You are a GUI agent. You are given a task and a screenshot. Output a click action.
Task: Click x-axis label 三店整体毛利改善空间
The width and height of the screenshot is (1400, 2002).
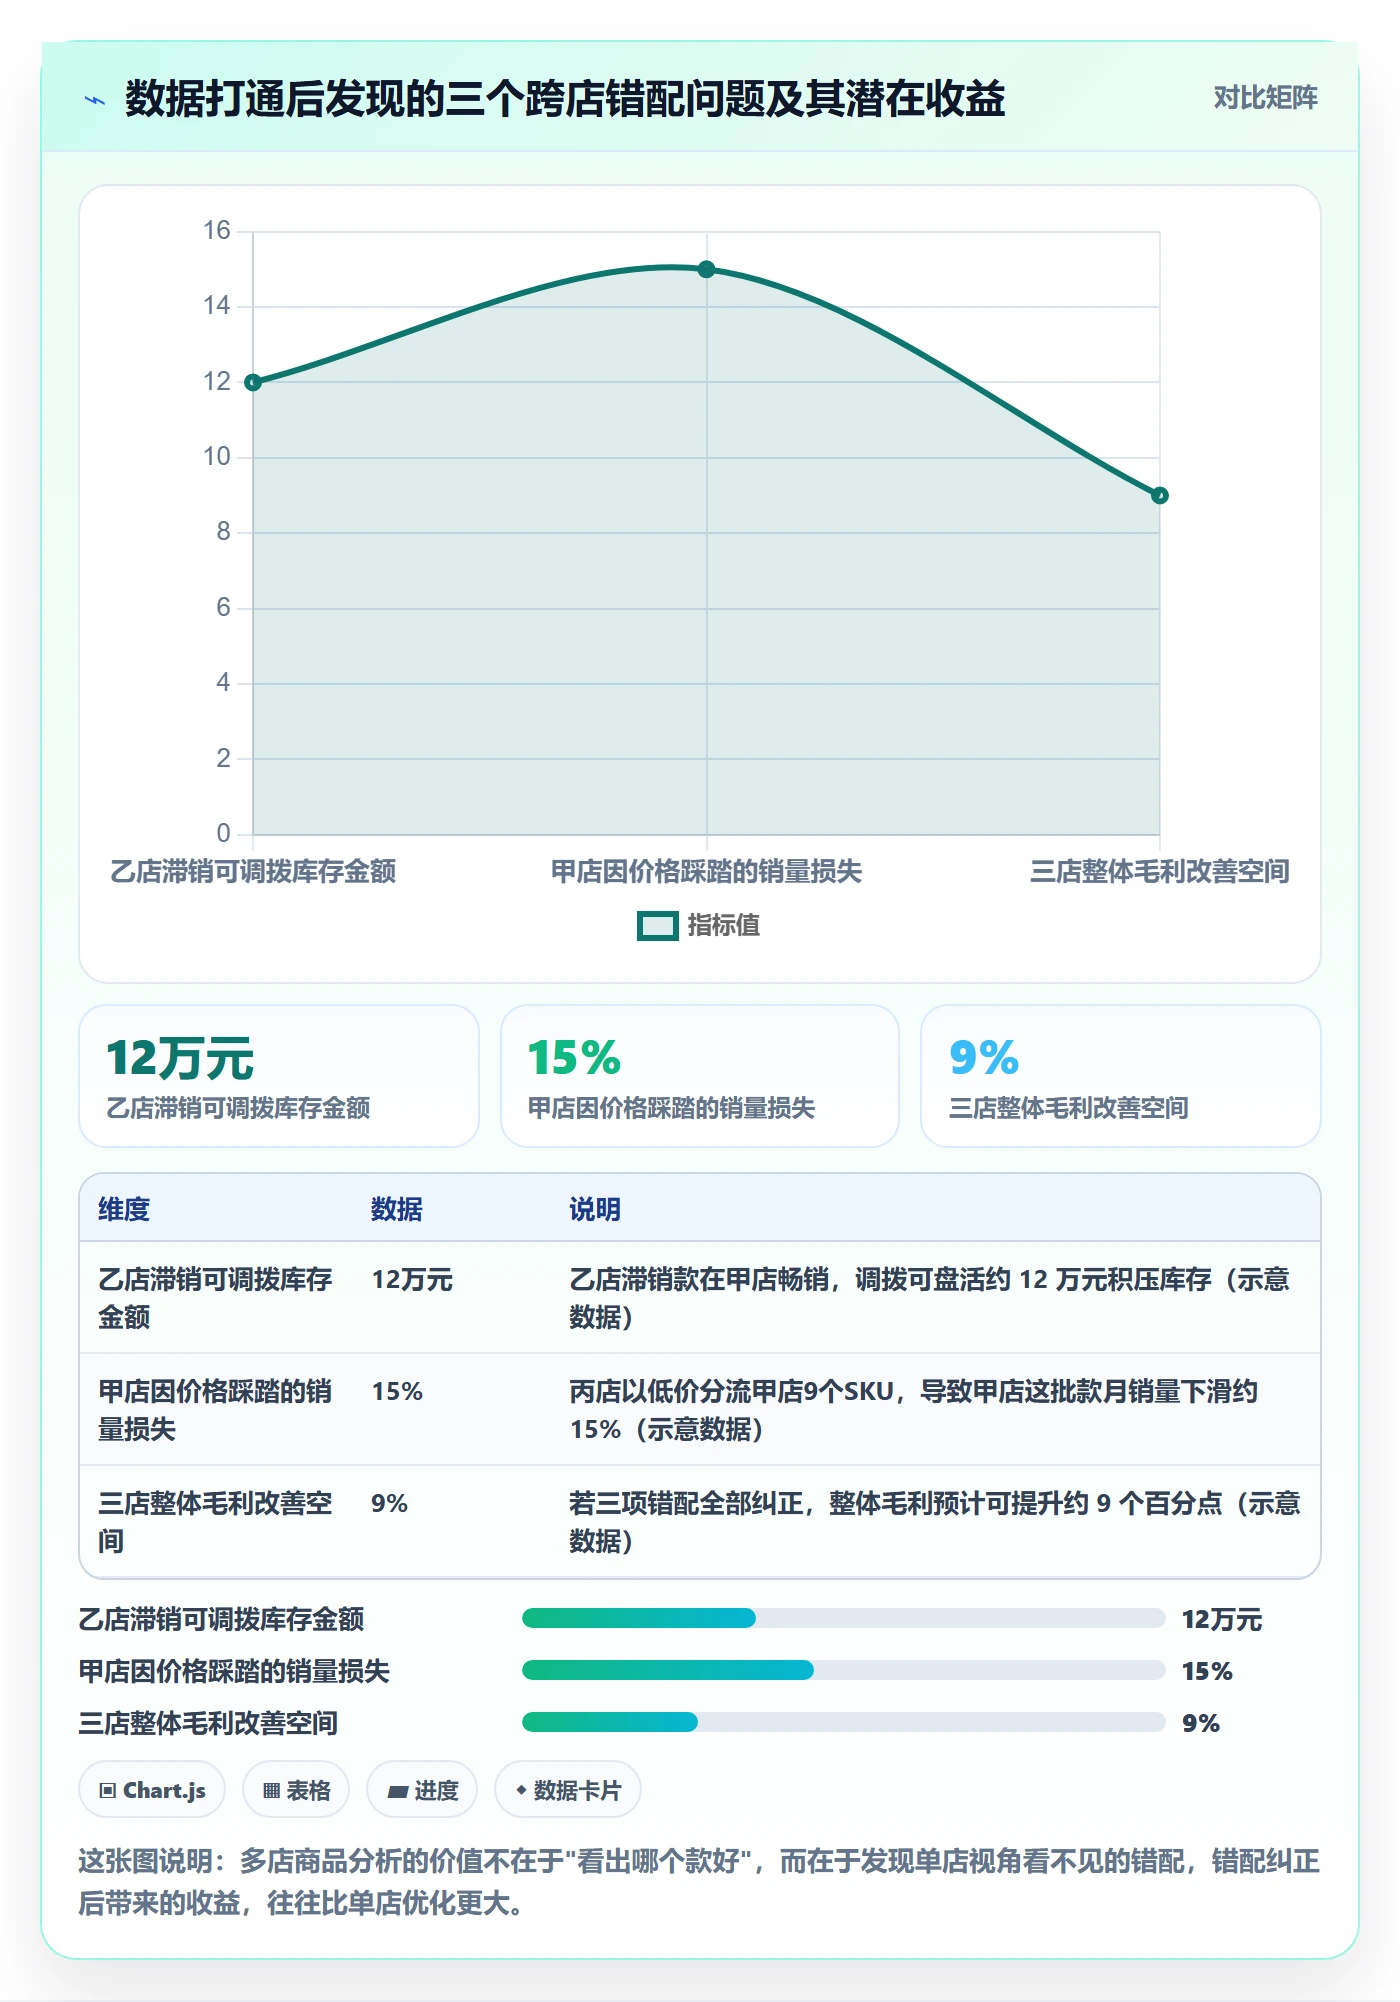point(1159,872)
